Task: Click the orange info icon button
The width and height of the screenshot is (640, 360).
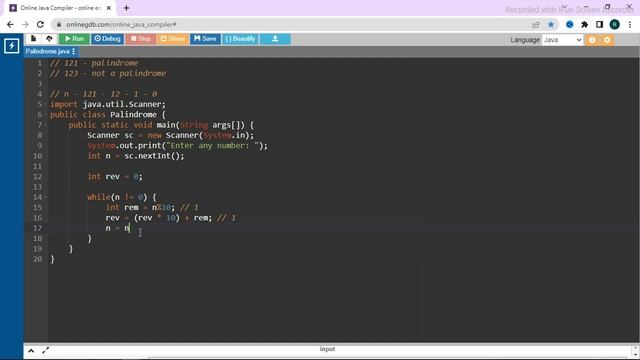Action: 592,40
